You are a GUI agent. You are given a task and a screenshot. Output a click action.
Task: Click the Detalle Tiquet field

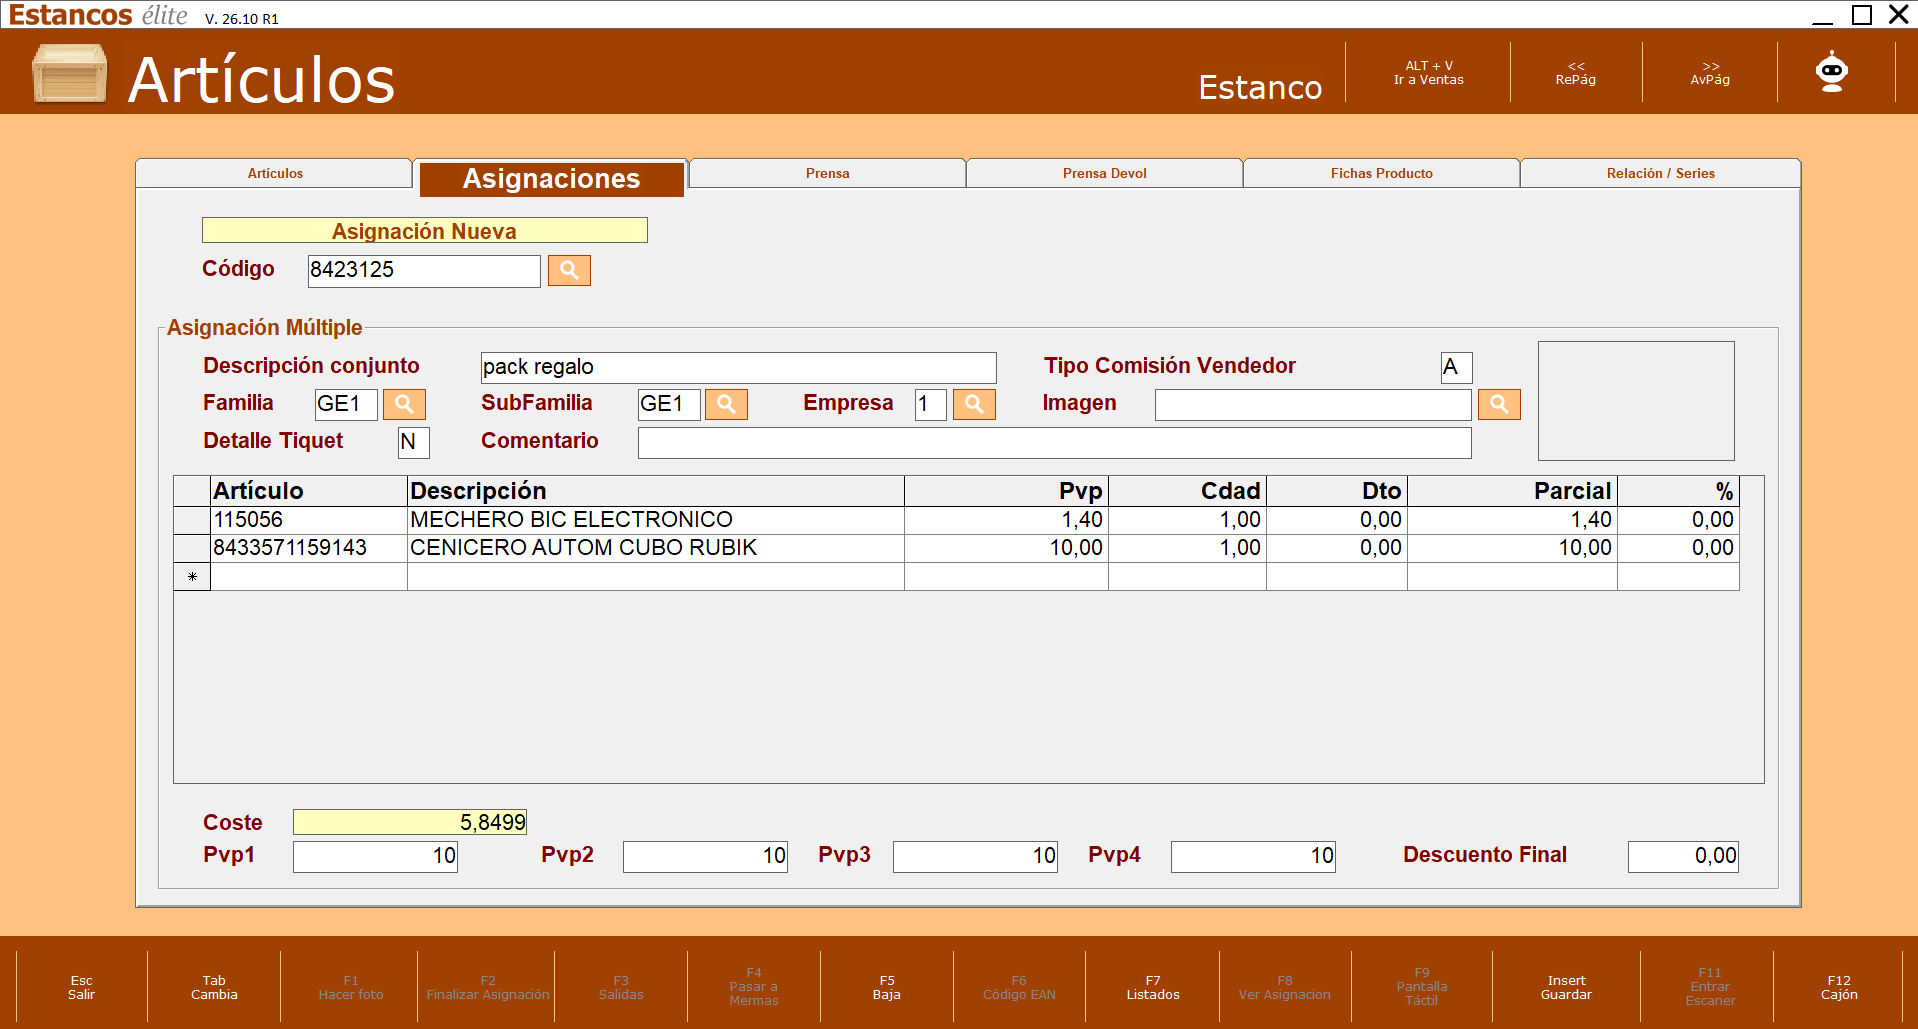(x=414, y=442)
